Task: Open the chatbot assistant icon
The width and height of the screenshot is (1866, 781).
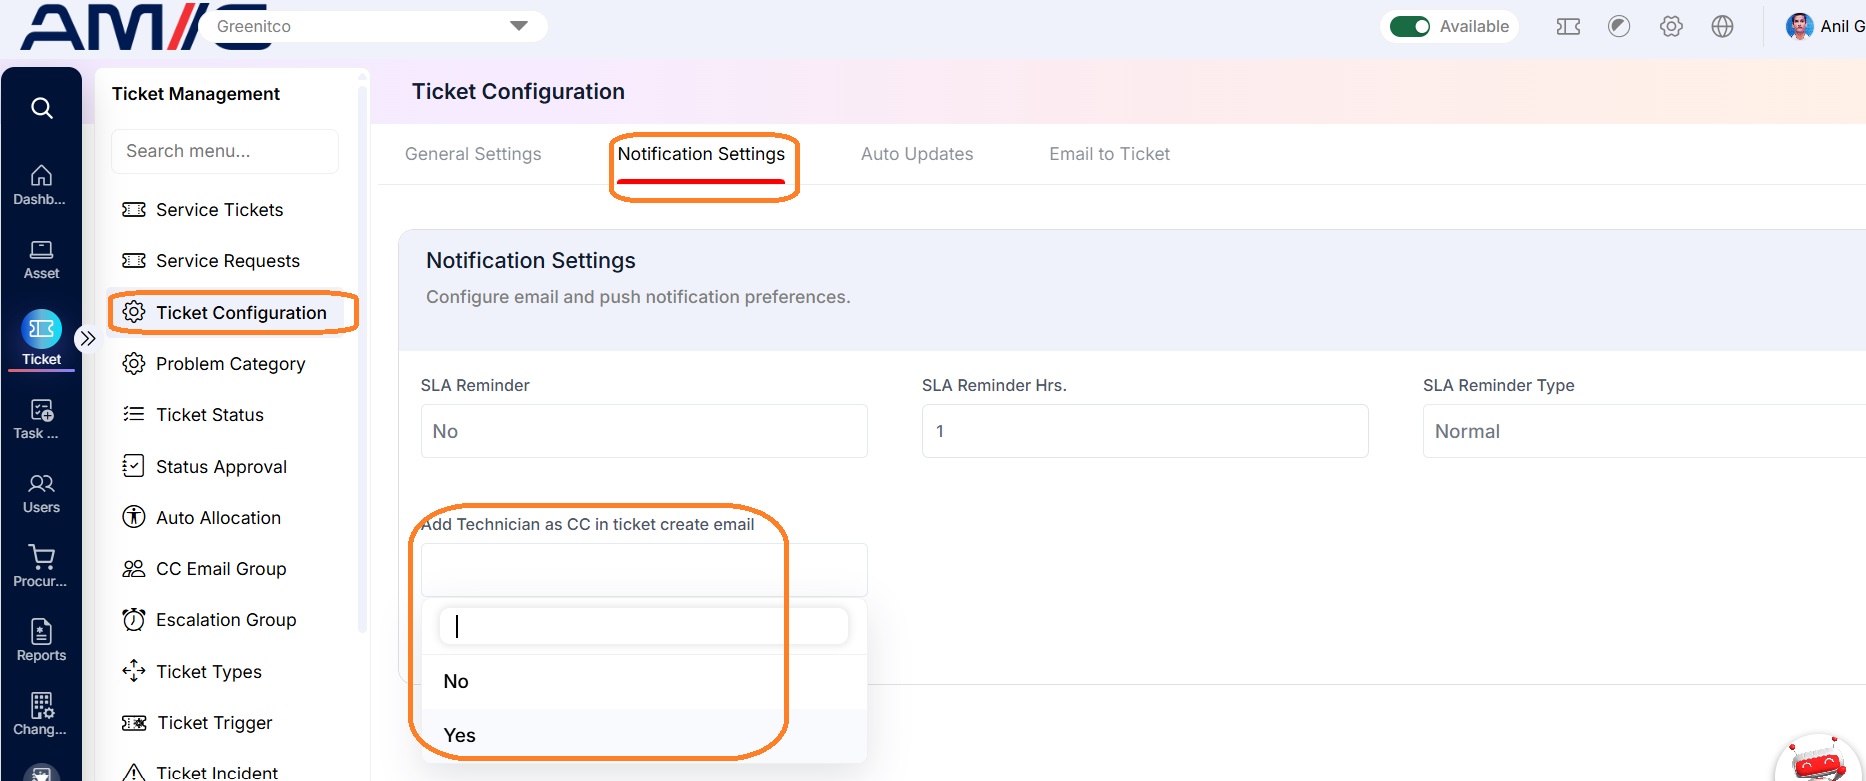Action: tap(1819, 760)
